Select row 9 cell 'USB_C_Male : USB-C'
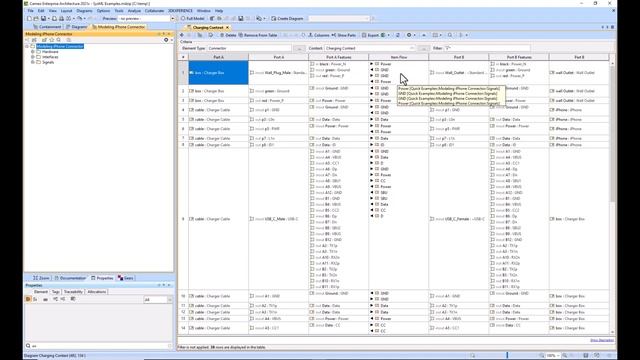Image resolution: width=640 pixels, height=360 pixels. 278,219
